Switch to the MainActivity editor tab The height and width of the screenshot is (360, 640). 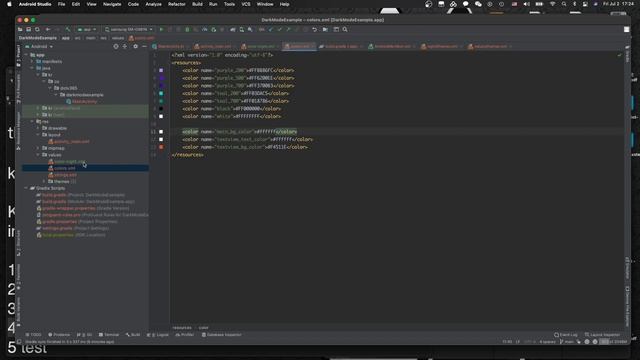168,47
